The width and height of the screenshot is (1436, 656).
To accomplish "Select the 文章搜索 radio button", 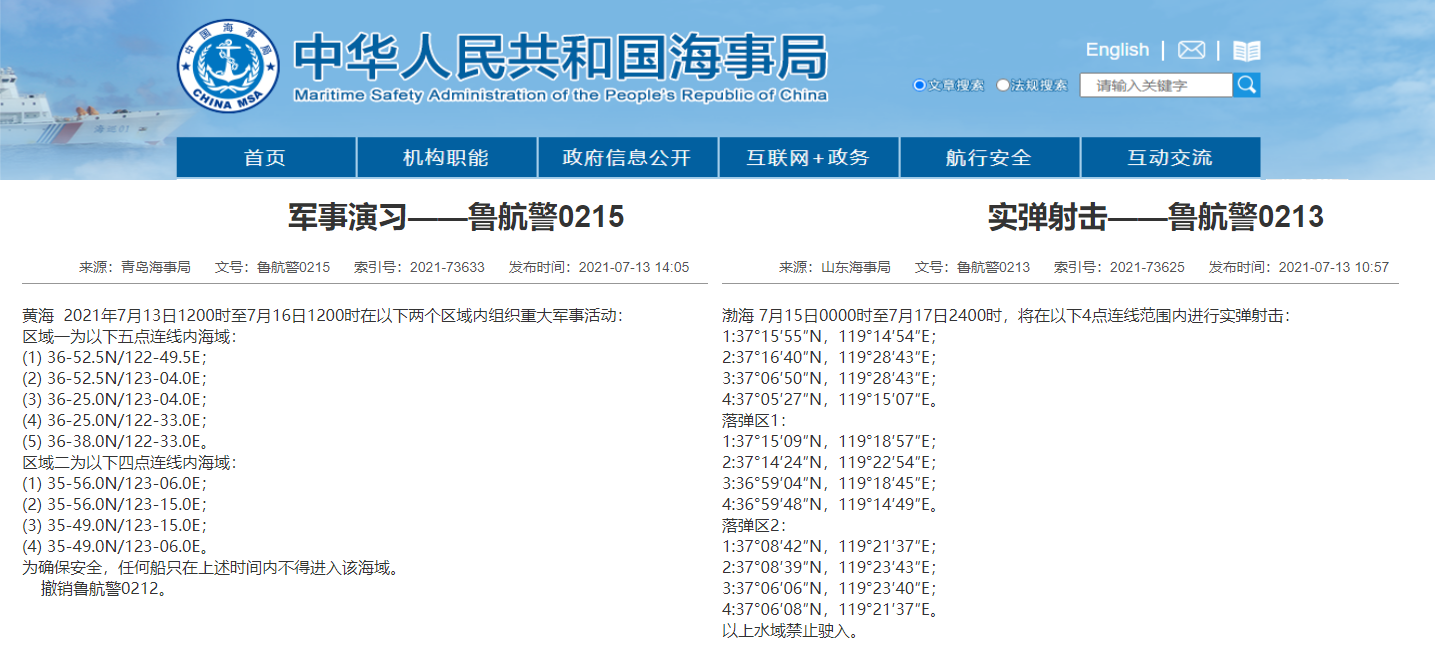I will [920, 85].
